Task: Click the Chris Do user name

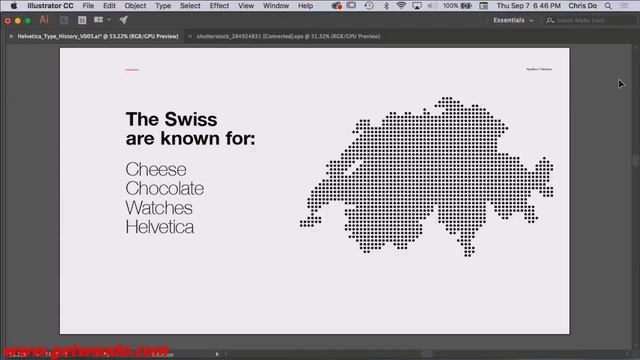Action: (x=582, y=6)
